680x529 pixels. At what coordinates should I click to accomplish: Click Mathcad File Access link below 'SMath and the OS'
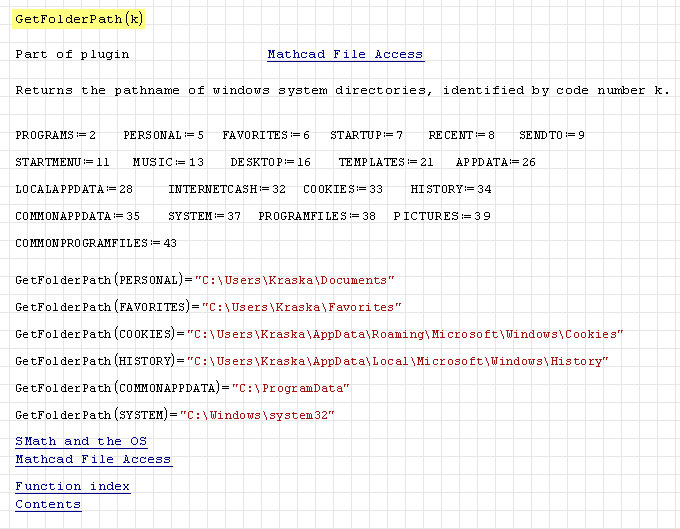coord(93,459)
